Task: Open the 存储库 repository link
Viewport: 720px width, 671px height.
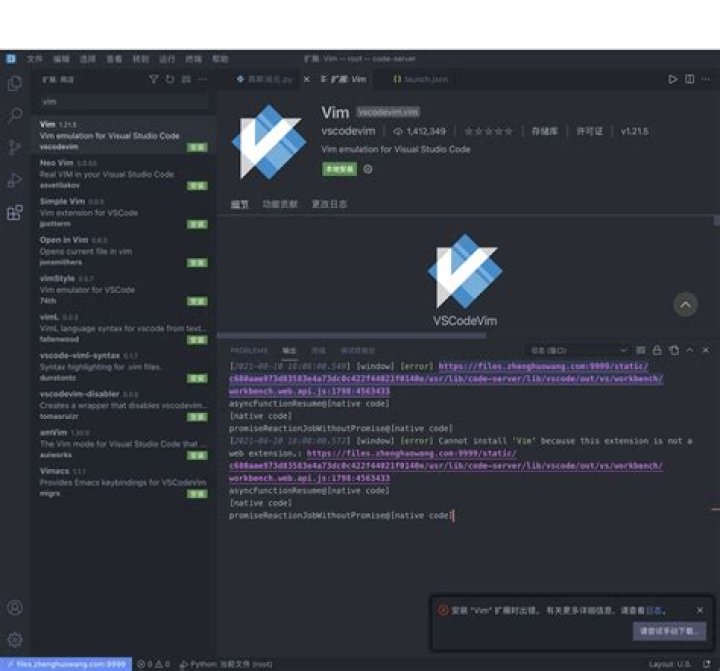Action: coord(545,131)
